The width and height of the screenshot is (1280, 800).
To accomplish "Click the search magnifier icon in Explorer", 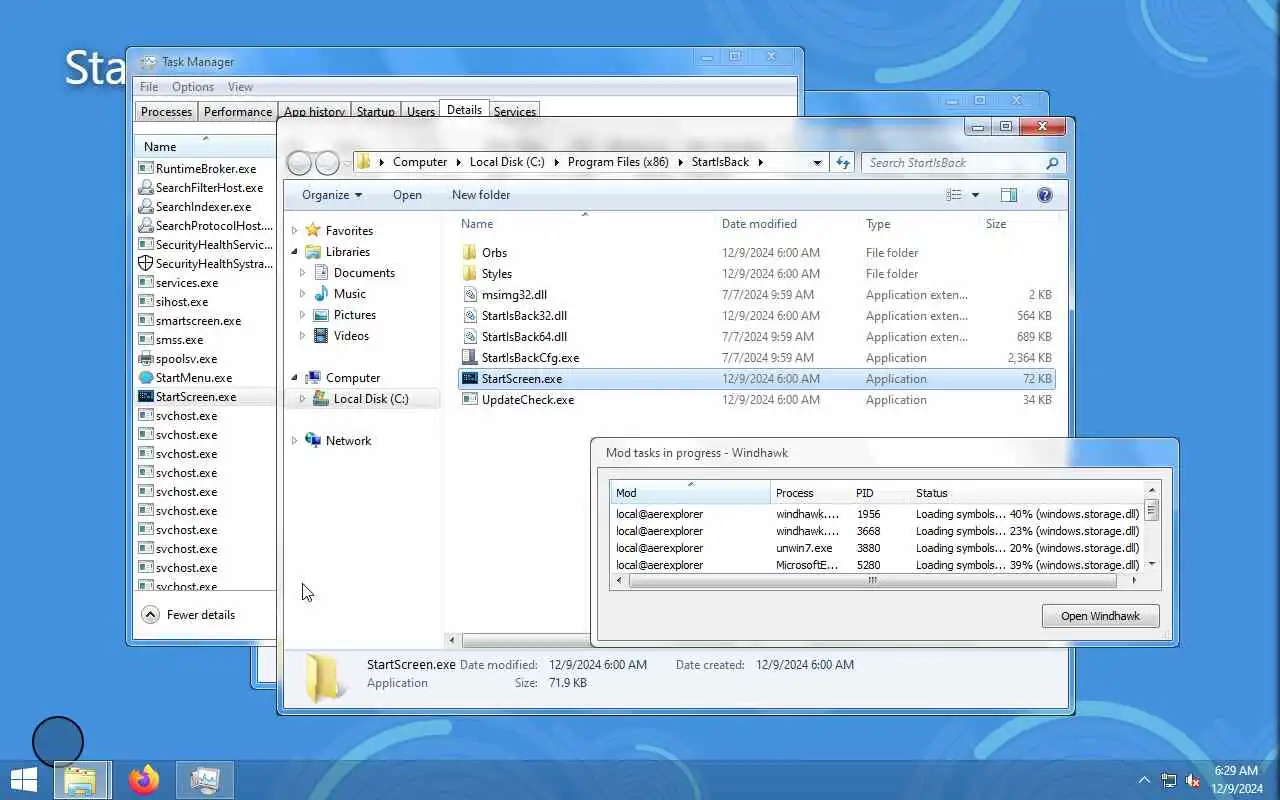I will (1052, 163).
